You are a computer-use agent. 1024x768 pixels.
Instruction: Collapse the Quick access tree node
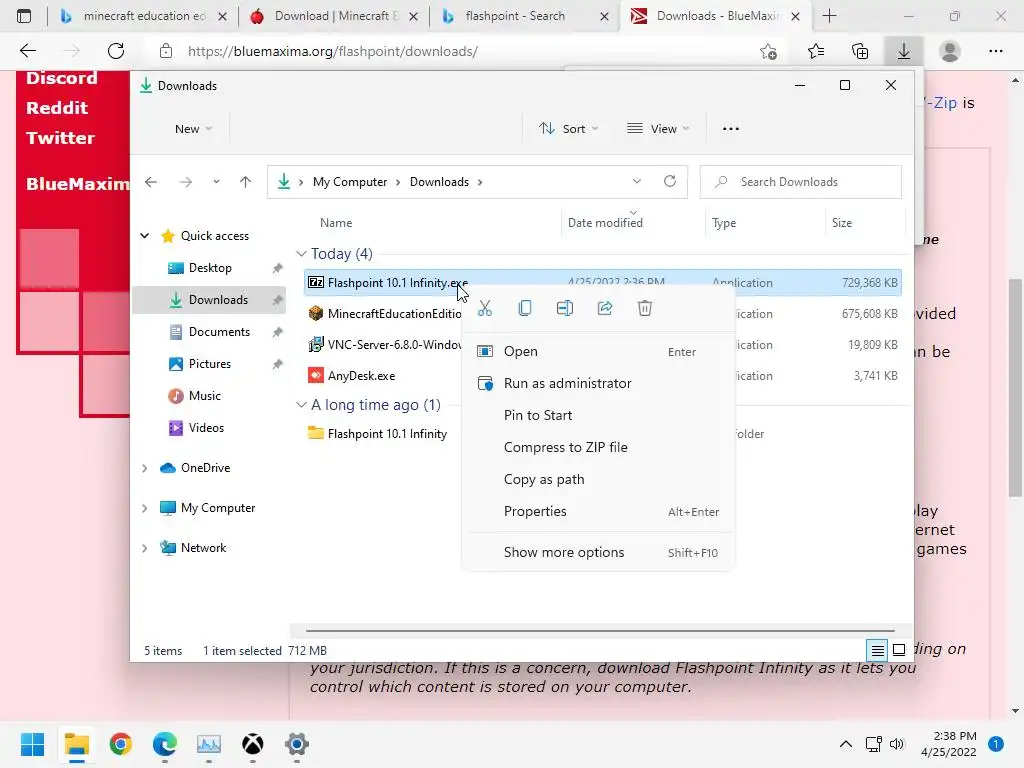(145, 236)
